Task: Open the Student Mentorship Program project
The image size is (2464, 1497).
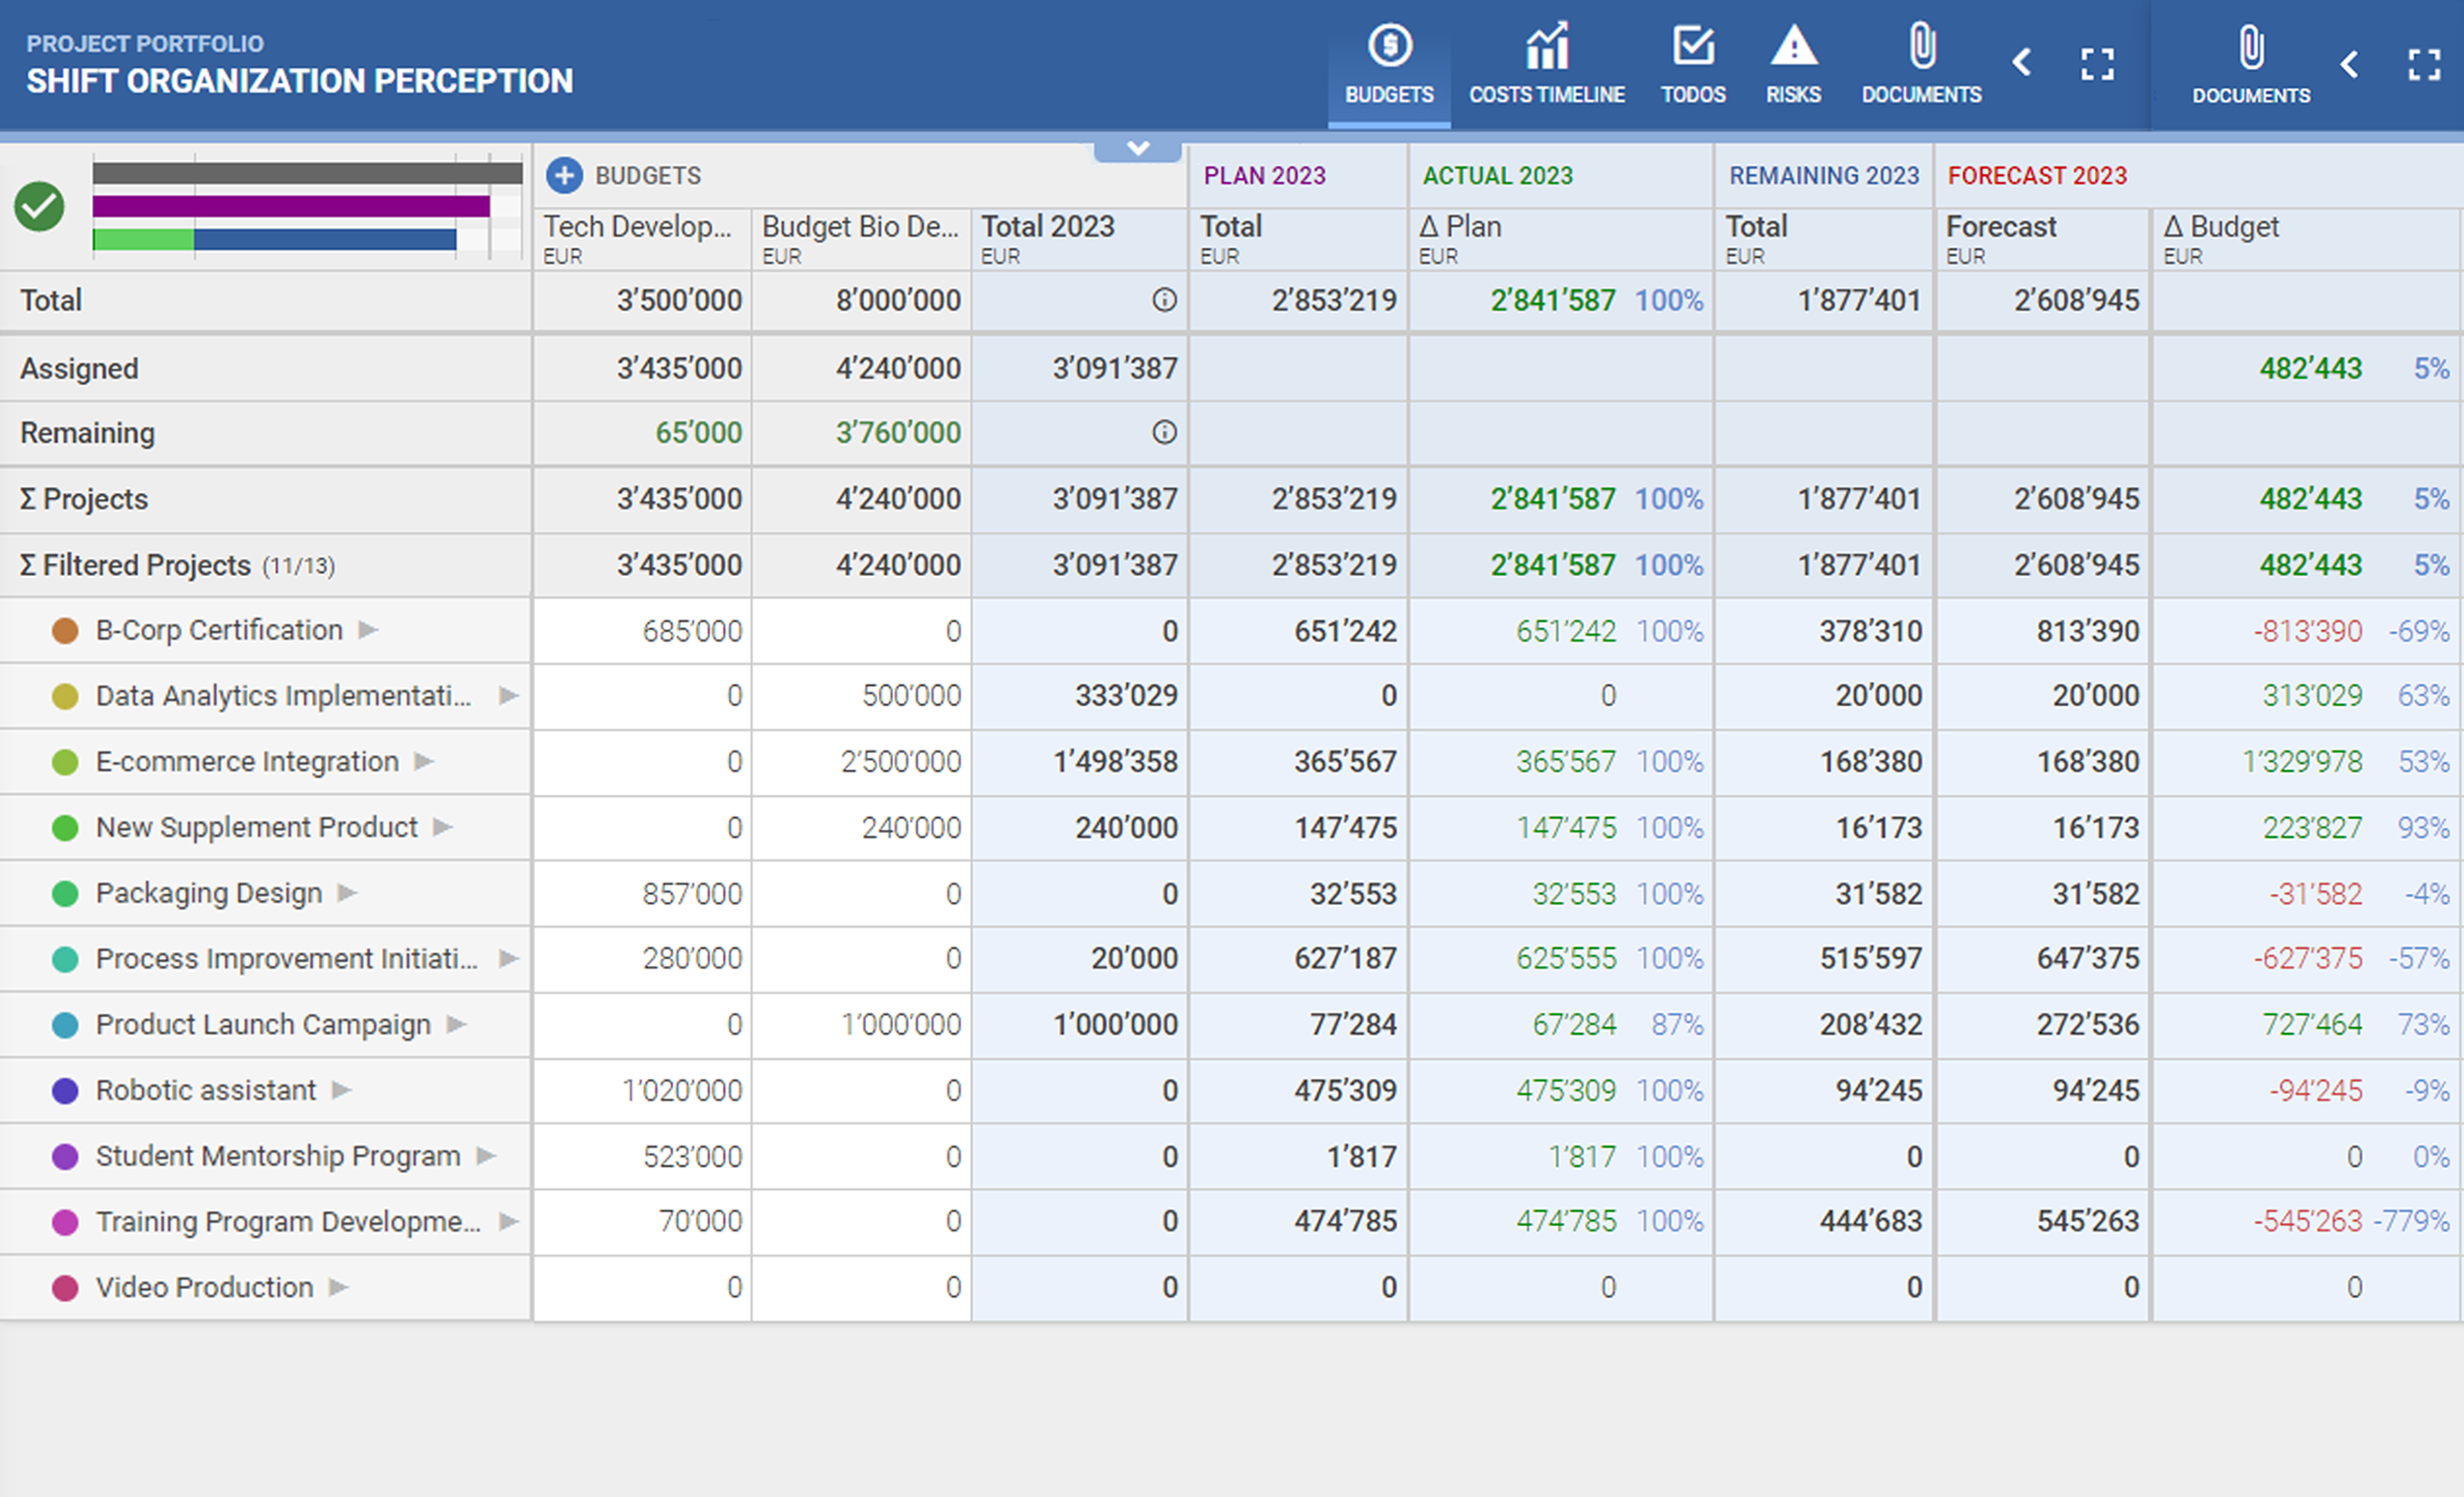Action: (278, 1157)
